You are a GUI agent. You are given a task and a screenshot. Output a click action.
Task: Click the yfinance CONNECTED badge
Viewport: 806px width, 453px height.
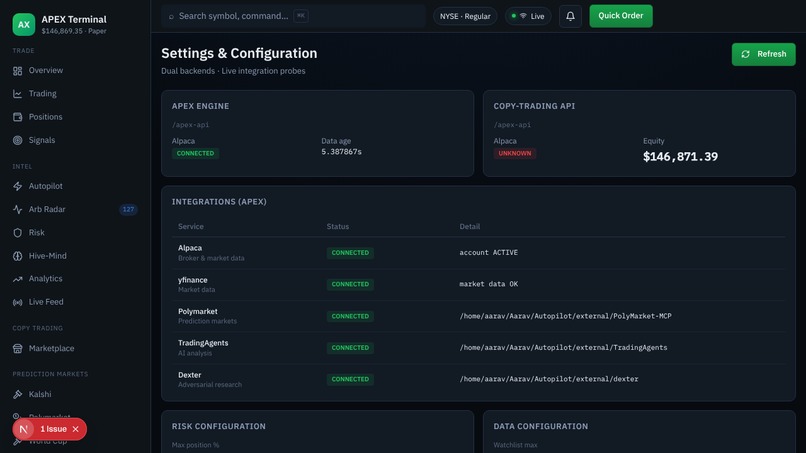click(x=350, y=284)
